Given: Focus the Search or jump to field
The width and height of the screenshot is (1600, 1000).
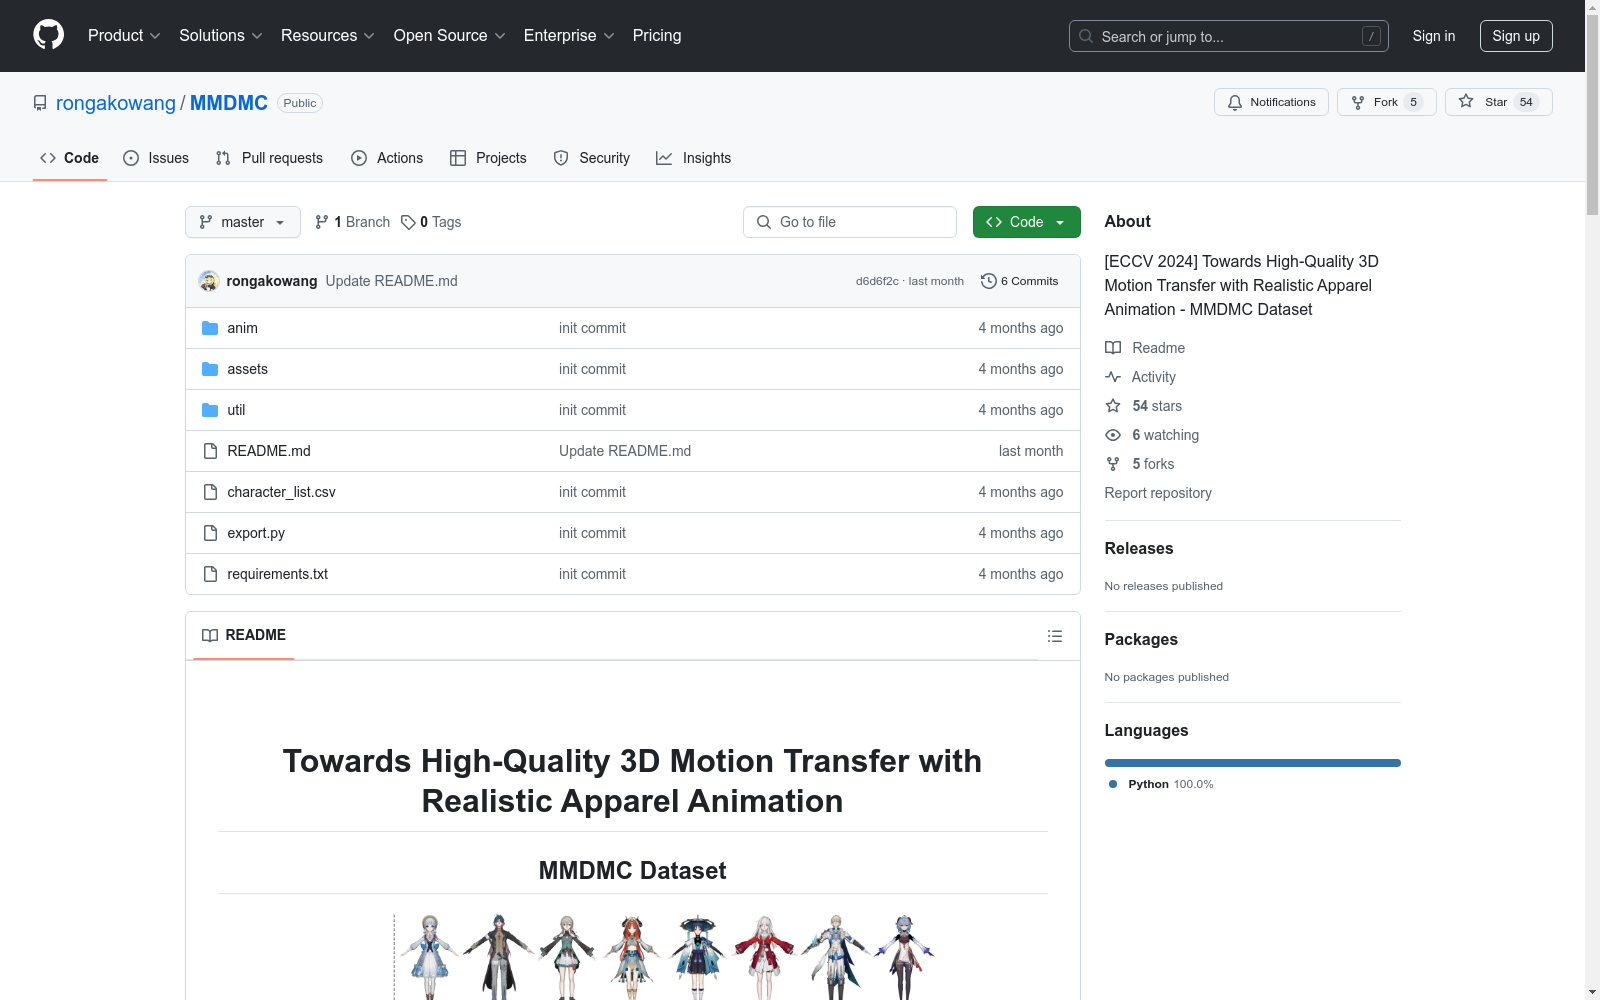Looking at the screenshot, I should pos(1229,36).
